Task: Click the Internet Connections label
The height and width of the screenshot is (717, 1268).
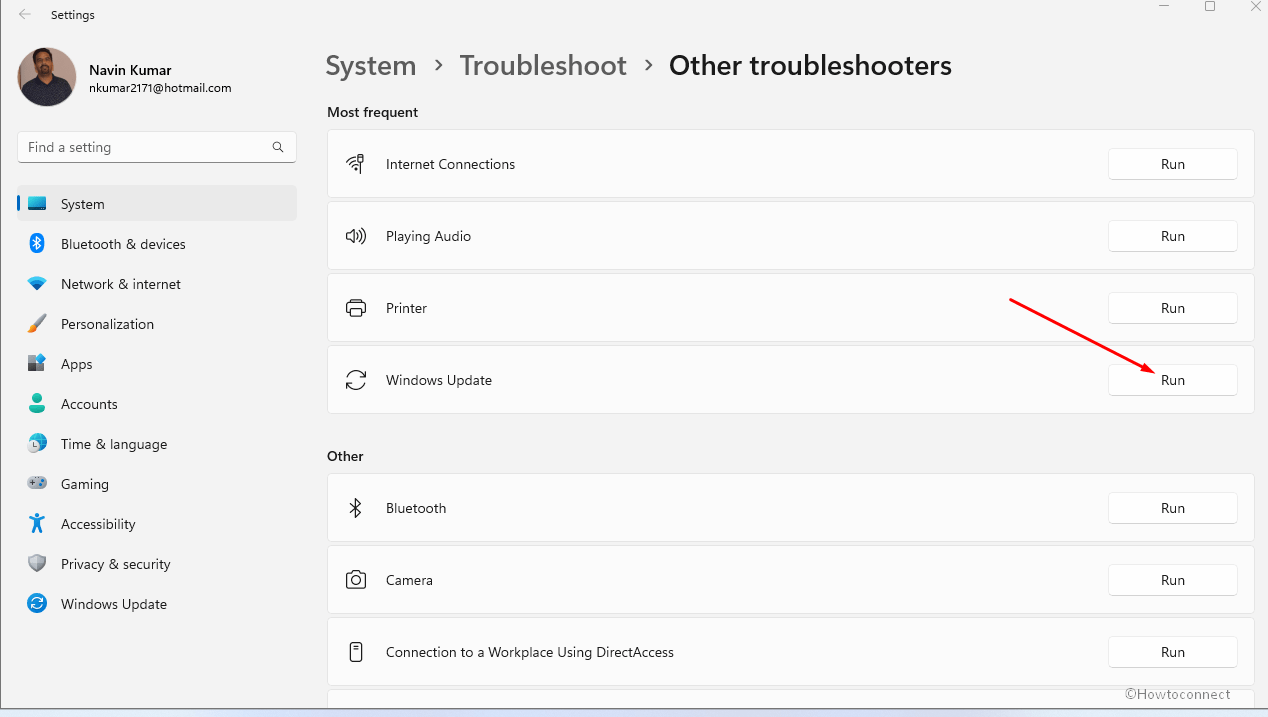Action: (x=450, y=164)
